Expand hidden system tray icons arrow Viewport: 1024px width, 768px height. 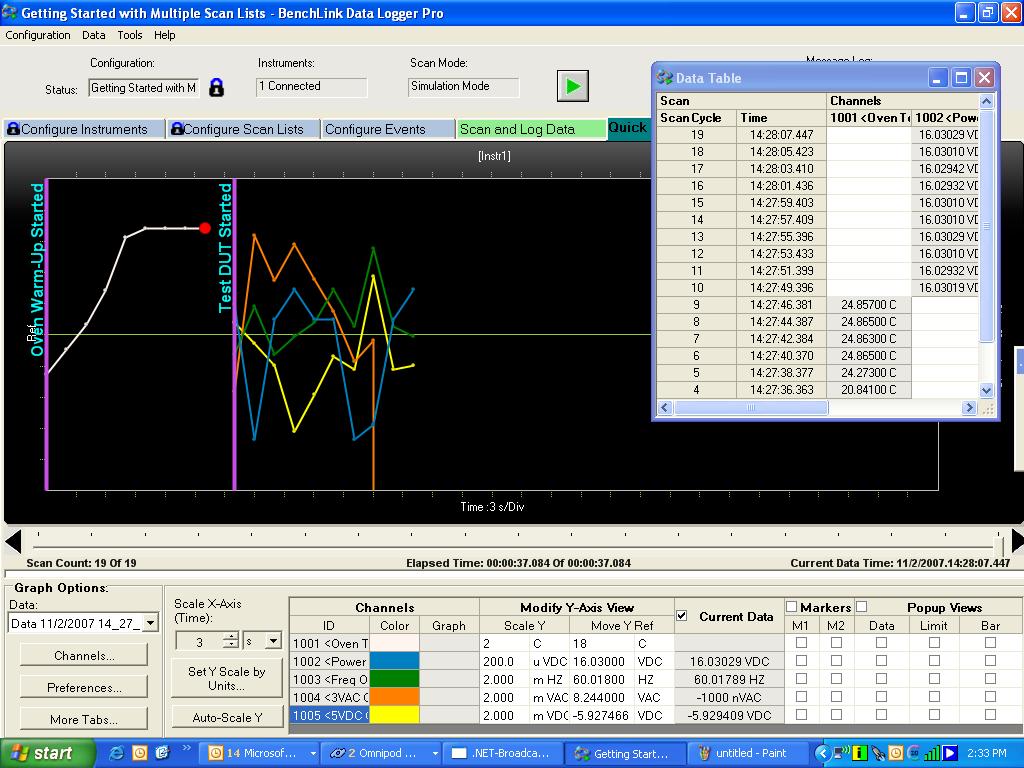click(822, 754)
